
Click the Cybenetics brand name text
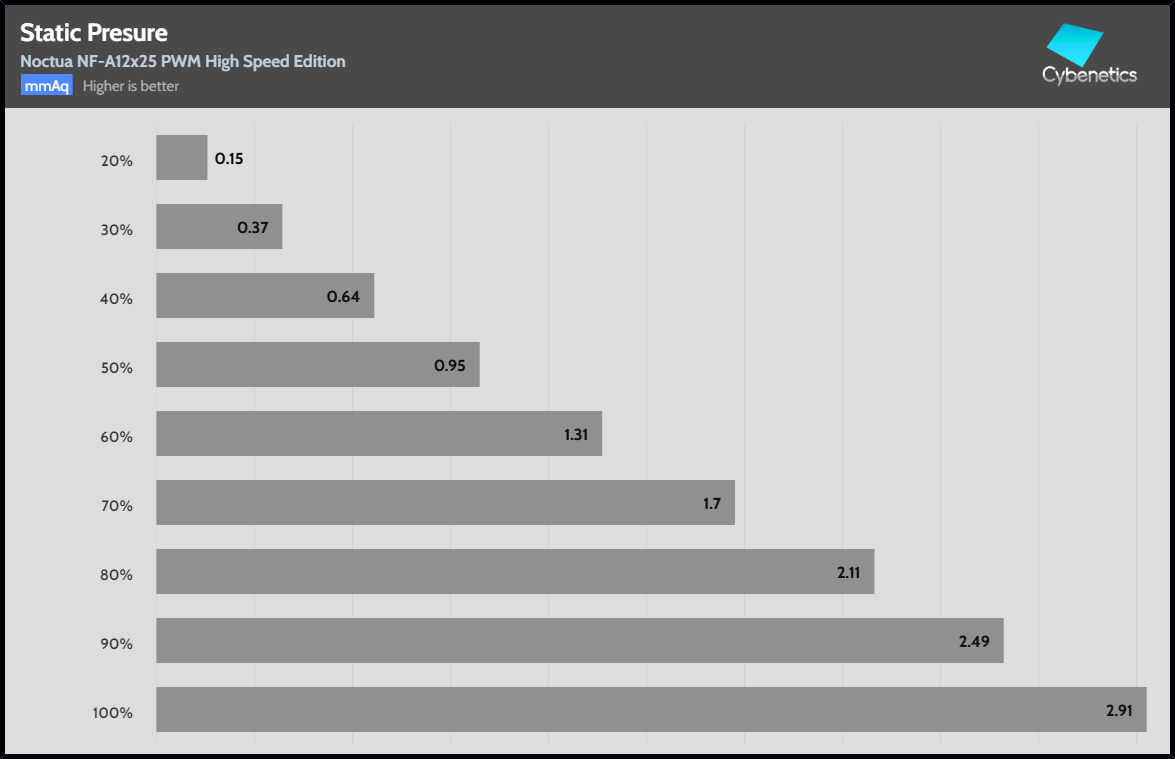(x=1089, y=75)
